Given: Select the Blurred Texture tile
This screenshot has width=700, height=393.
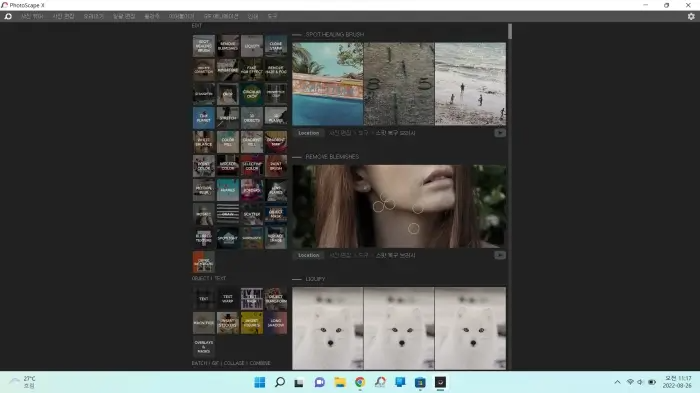Looking at the screenshot, I should (204, 238).
